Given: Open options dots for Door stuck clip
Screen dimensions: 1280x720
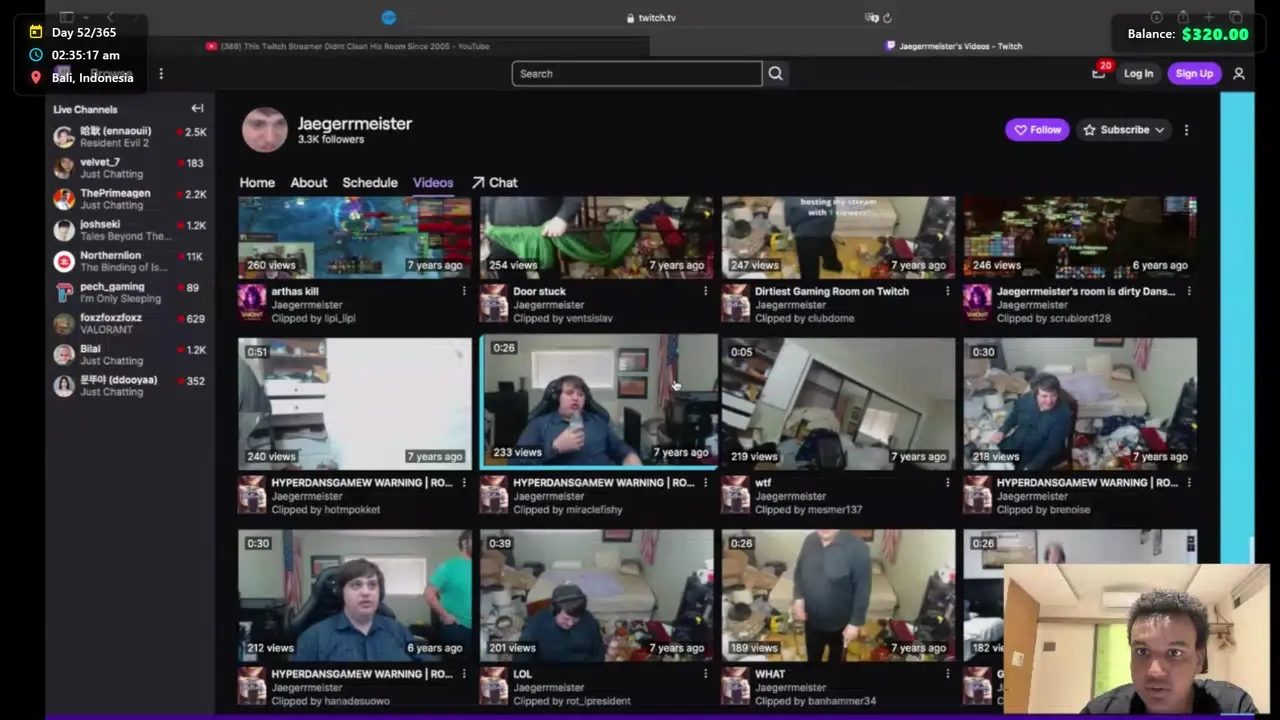Looking at the screenshot, I should click(705, 291).
